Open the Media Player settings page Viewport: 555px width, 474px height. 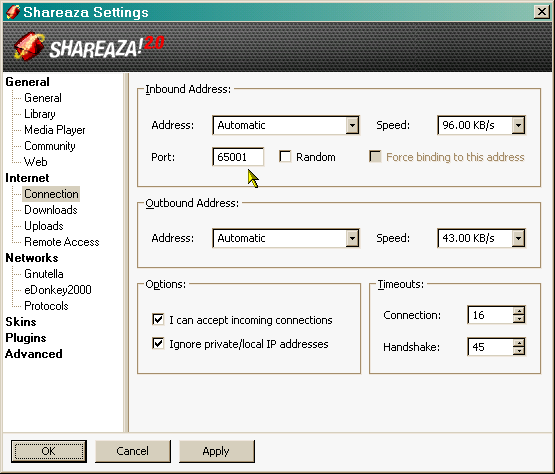[x=55, y=130]
